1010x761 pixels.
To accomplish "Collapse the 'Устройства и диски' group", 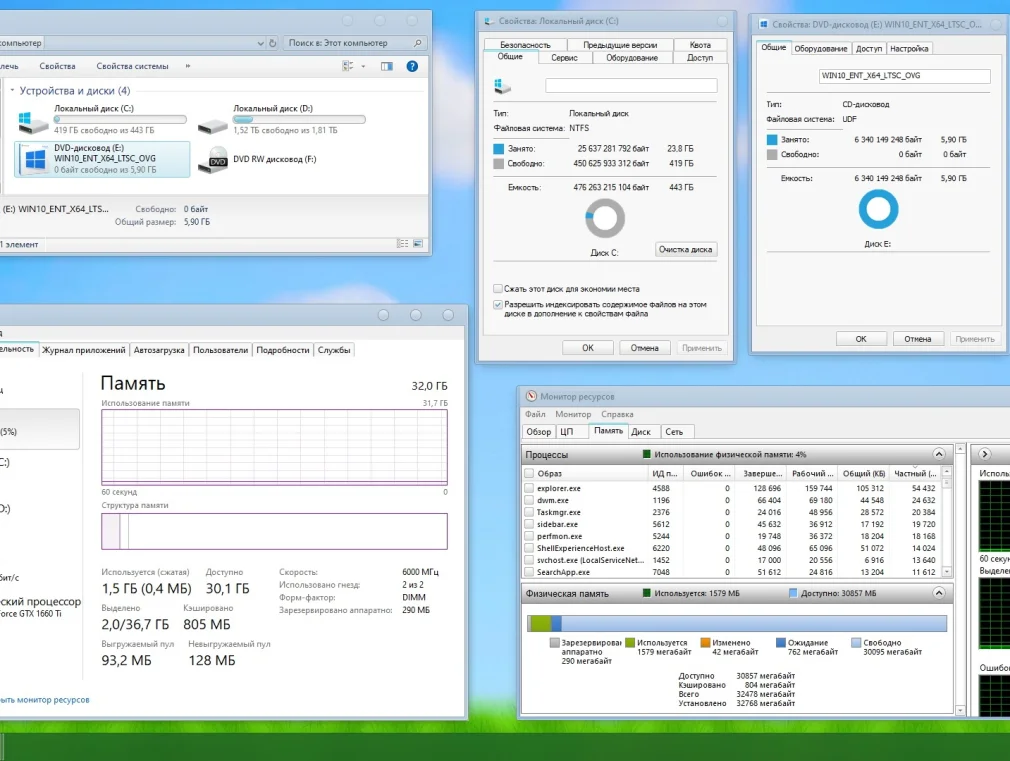I will coord(11,91).
